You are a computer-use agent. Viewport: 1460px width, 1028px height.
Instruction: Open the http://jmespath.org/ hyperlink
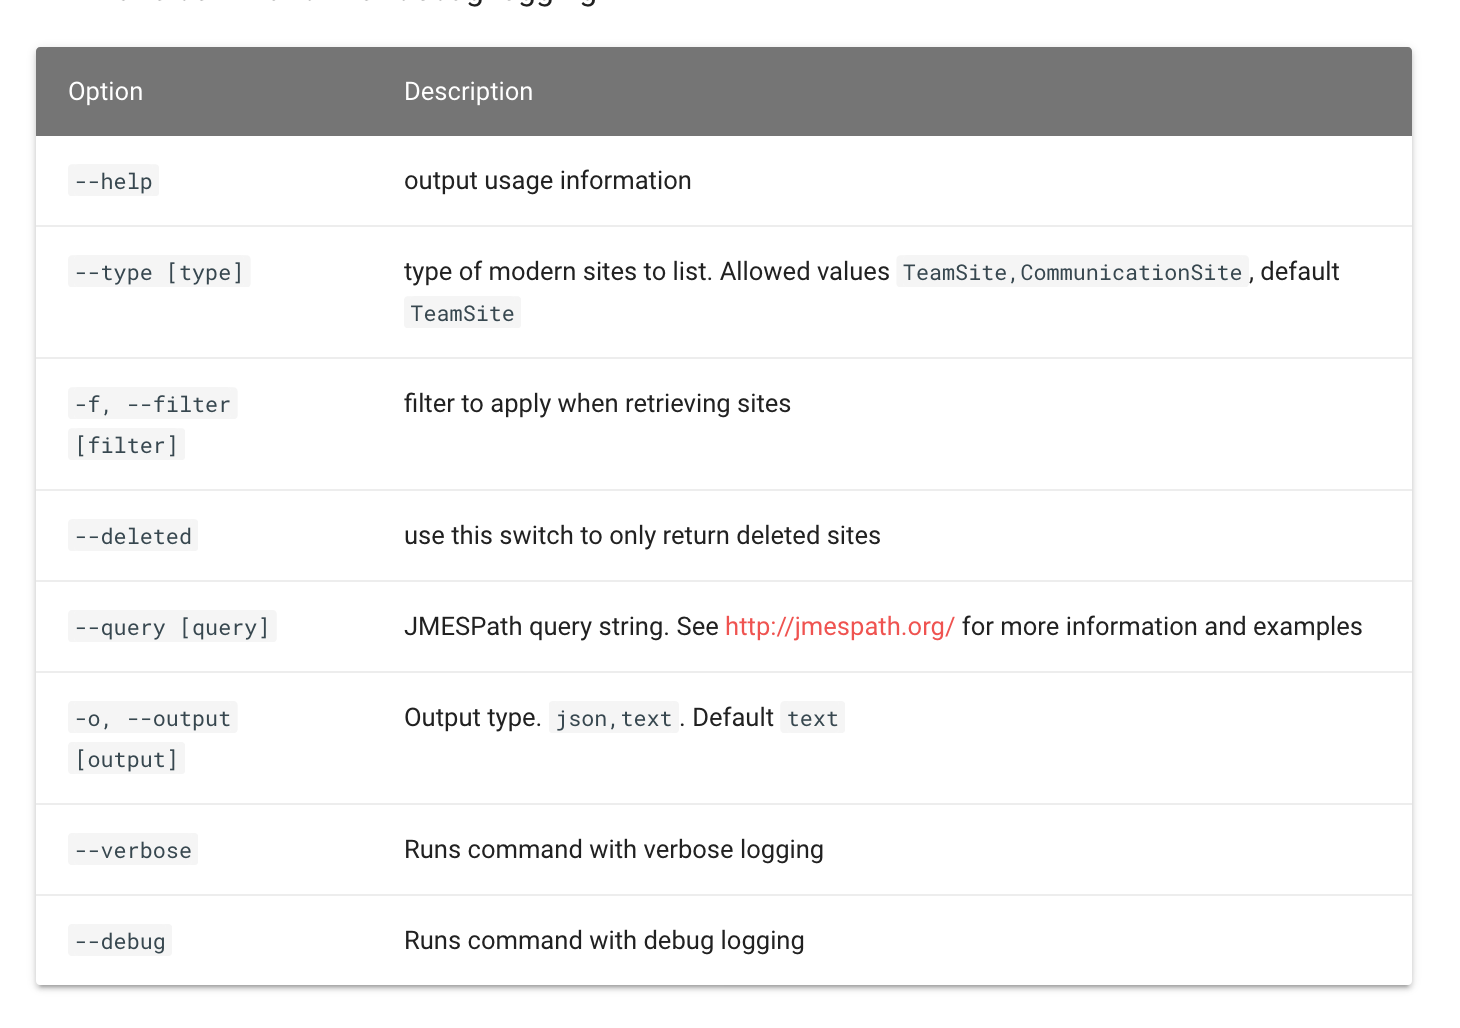click(839, 626)
